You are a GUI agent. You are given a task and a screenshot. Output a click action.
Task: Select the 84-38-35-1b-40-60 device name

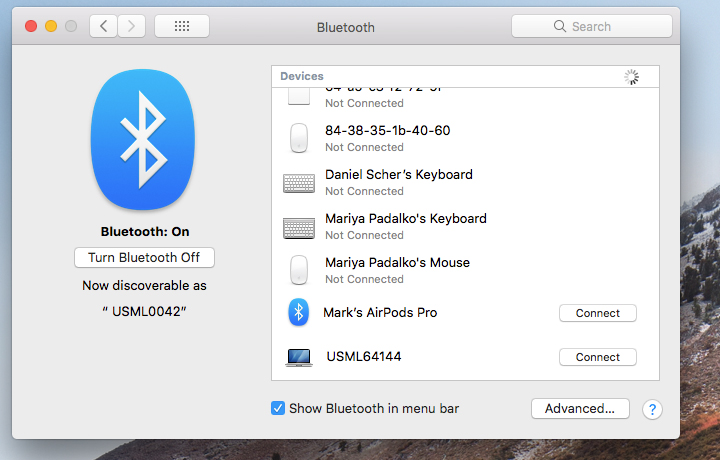pyautogui.click(x=388, y=131)
